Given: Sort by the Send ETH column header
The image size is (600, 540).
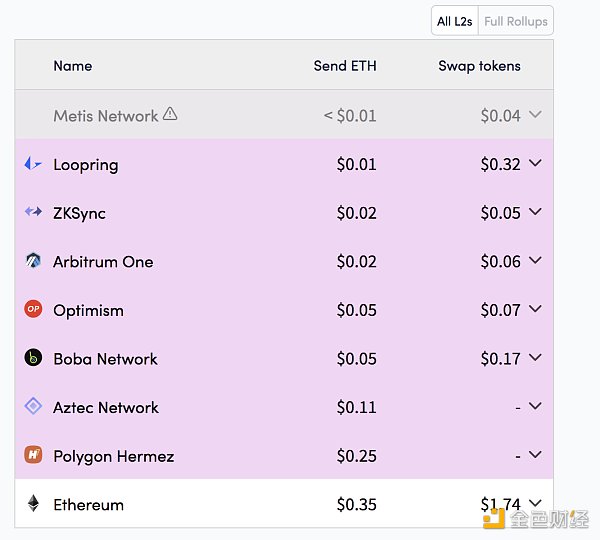Looking at the screenshot, I should pyautogui.click(x=344, y=66).
